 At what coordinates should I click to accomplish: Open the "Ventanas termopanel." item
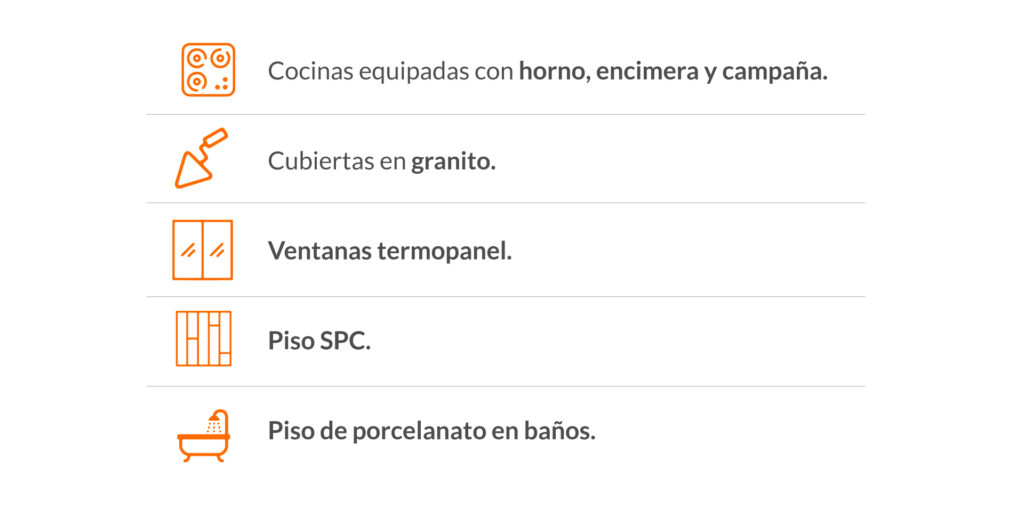click(x=390, y=251)
